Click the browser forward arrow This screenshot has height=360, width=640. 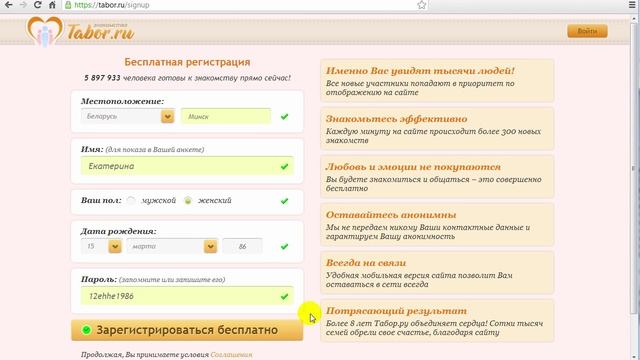pos(23,5)
